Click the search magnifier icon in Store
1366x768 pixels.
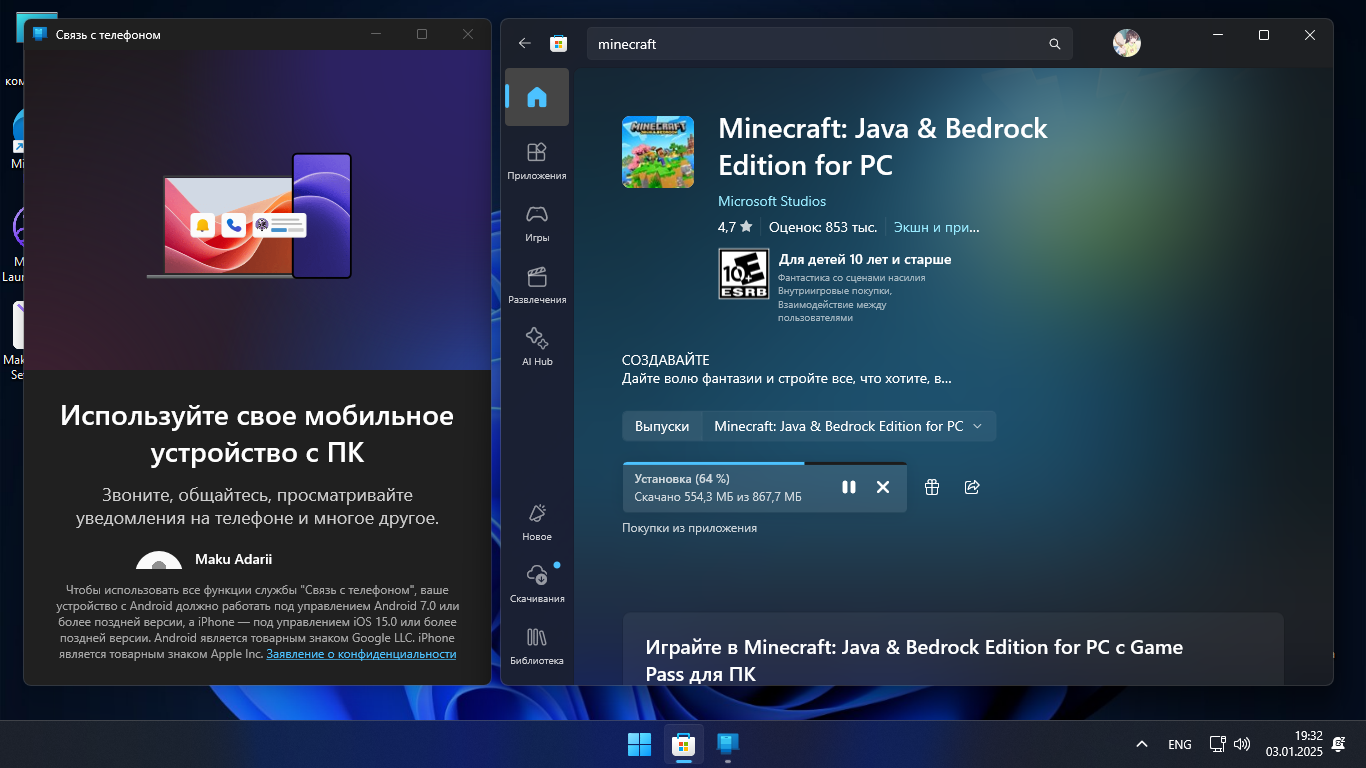1054,44
